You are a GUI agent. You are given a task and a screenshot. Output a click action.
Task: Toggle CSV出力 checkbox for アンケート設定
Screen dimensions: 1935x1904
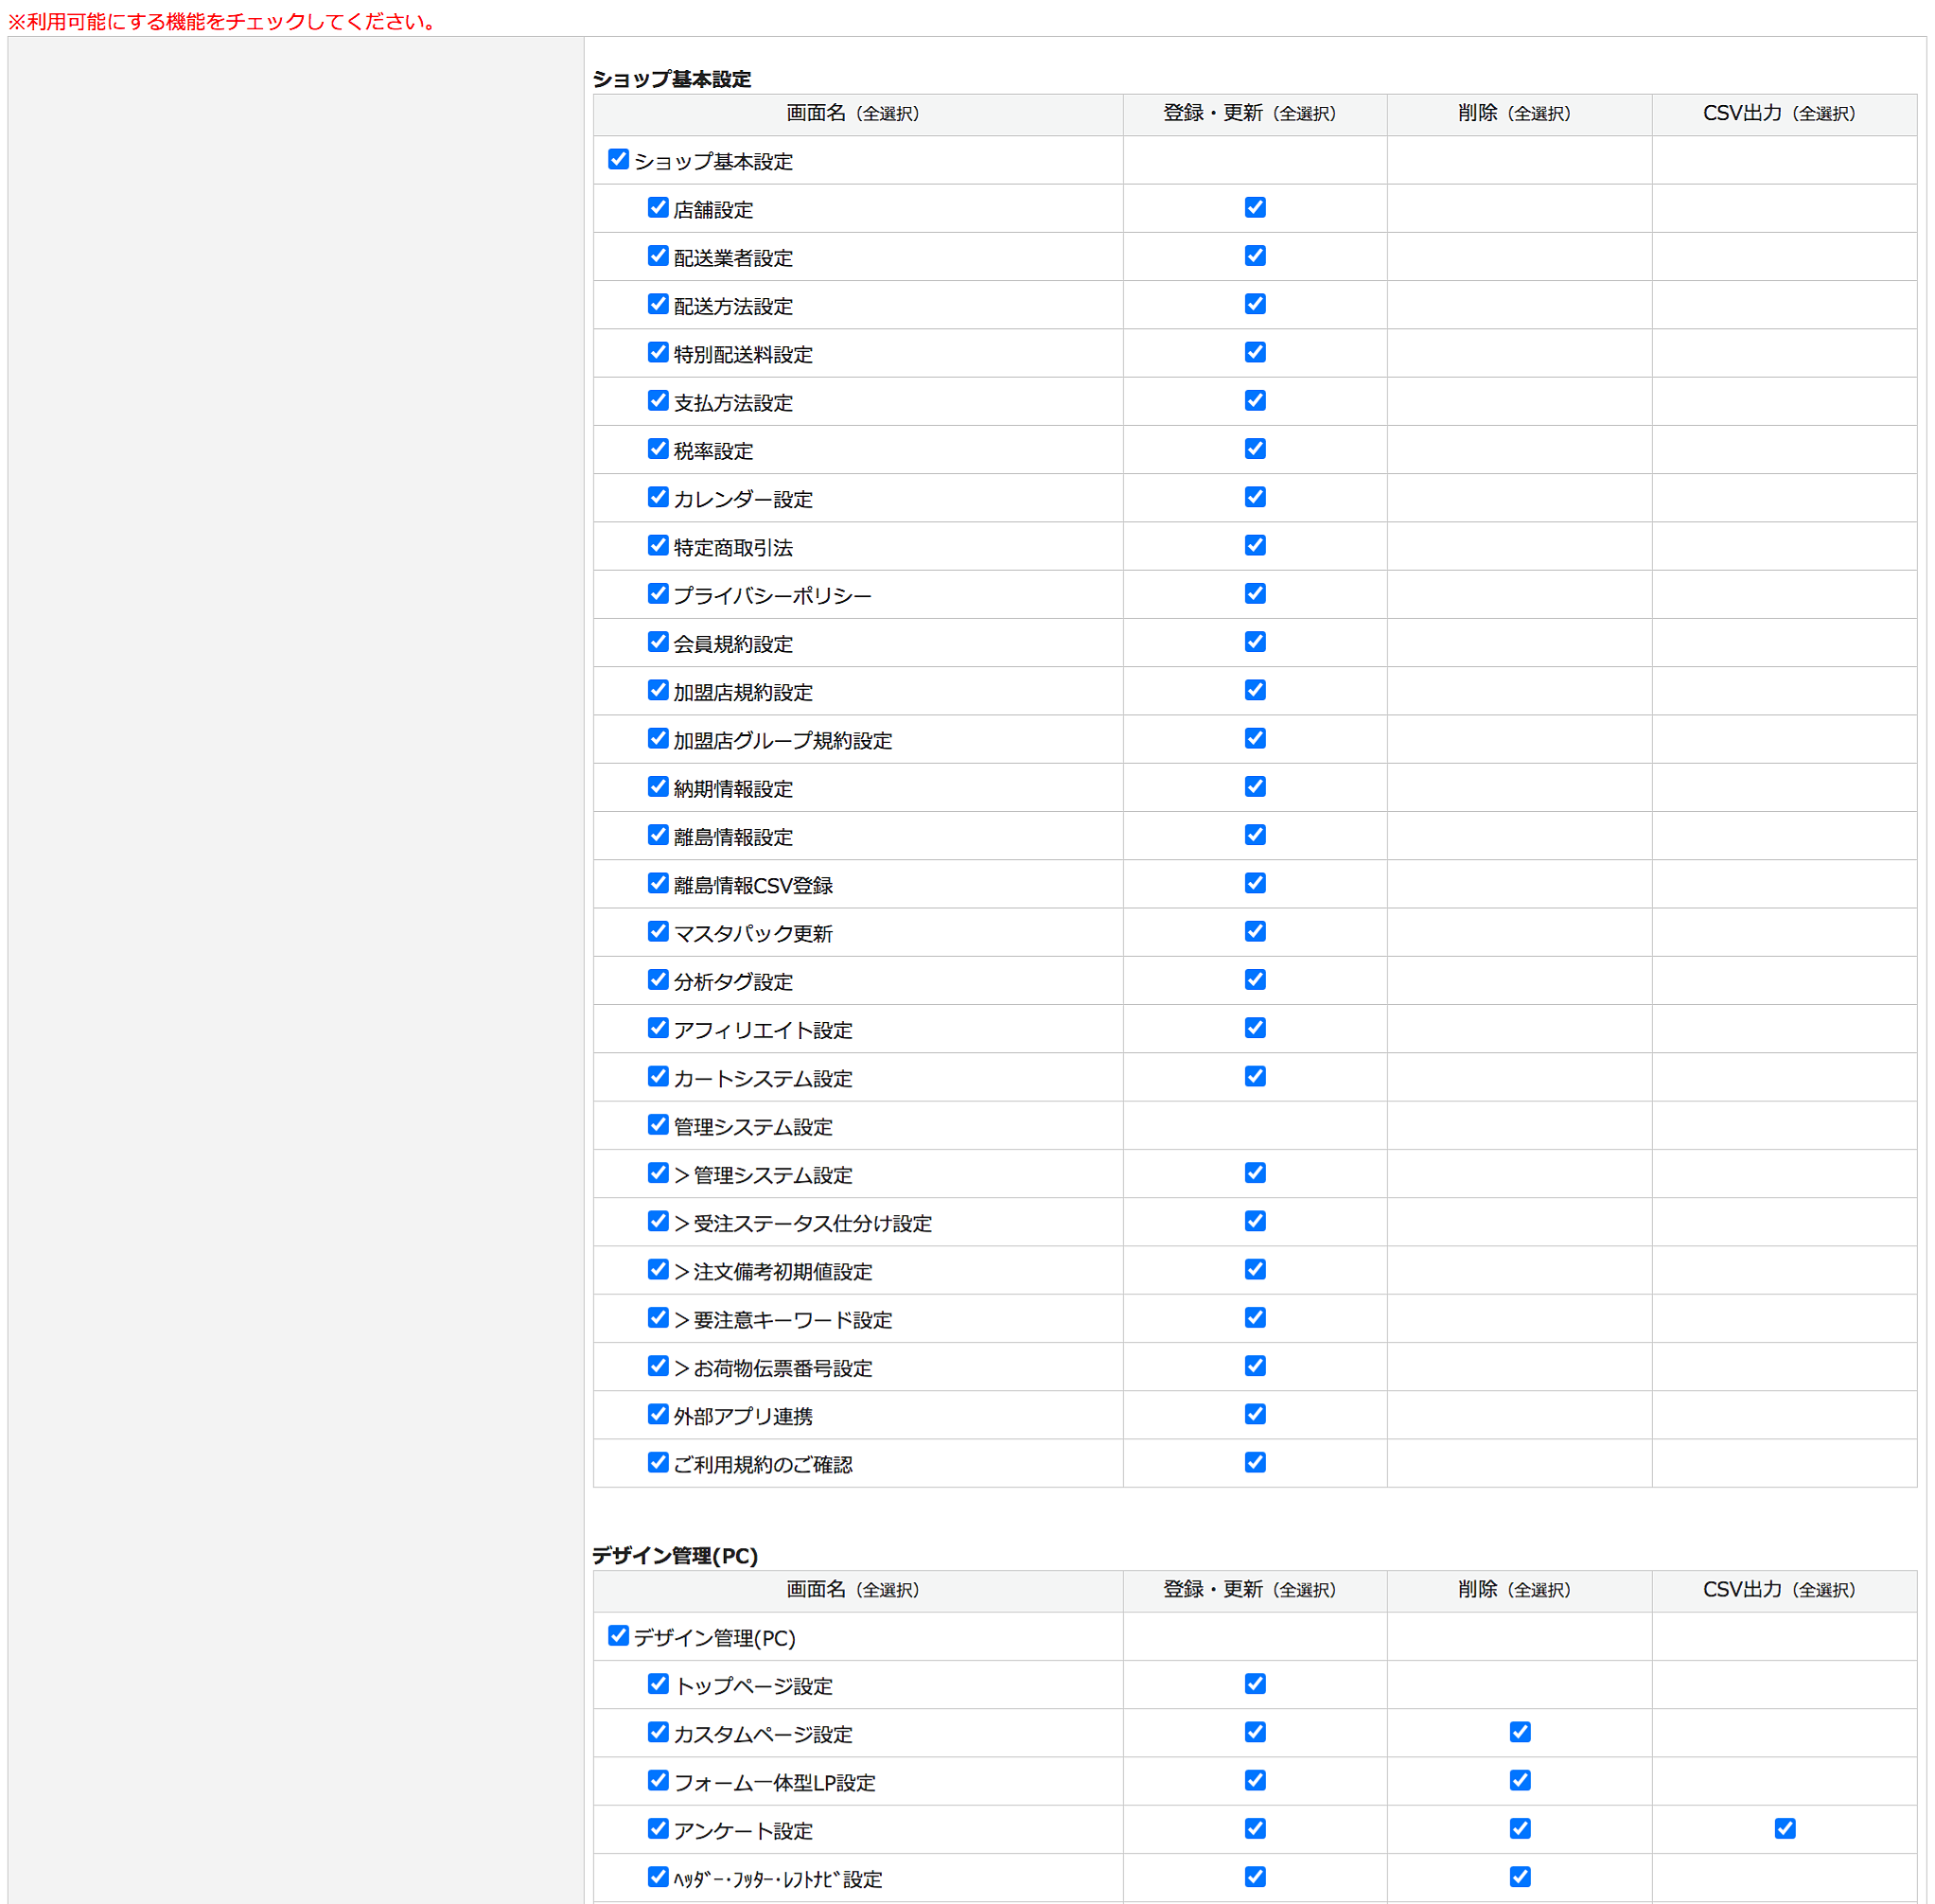pyautogui.click(x=1784, y=1828)
